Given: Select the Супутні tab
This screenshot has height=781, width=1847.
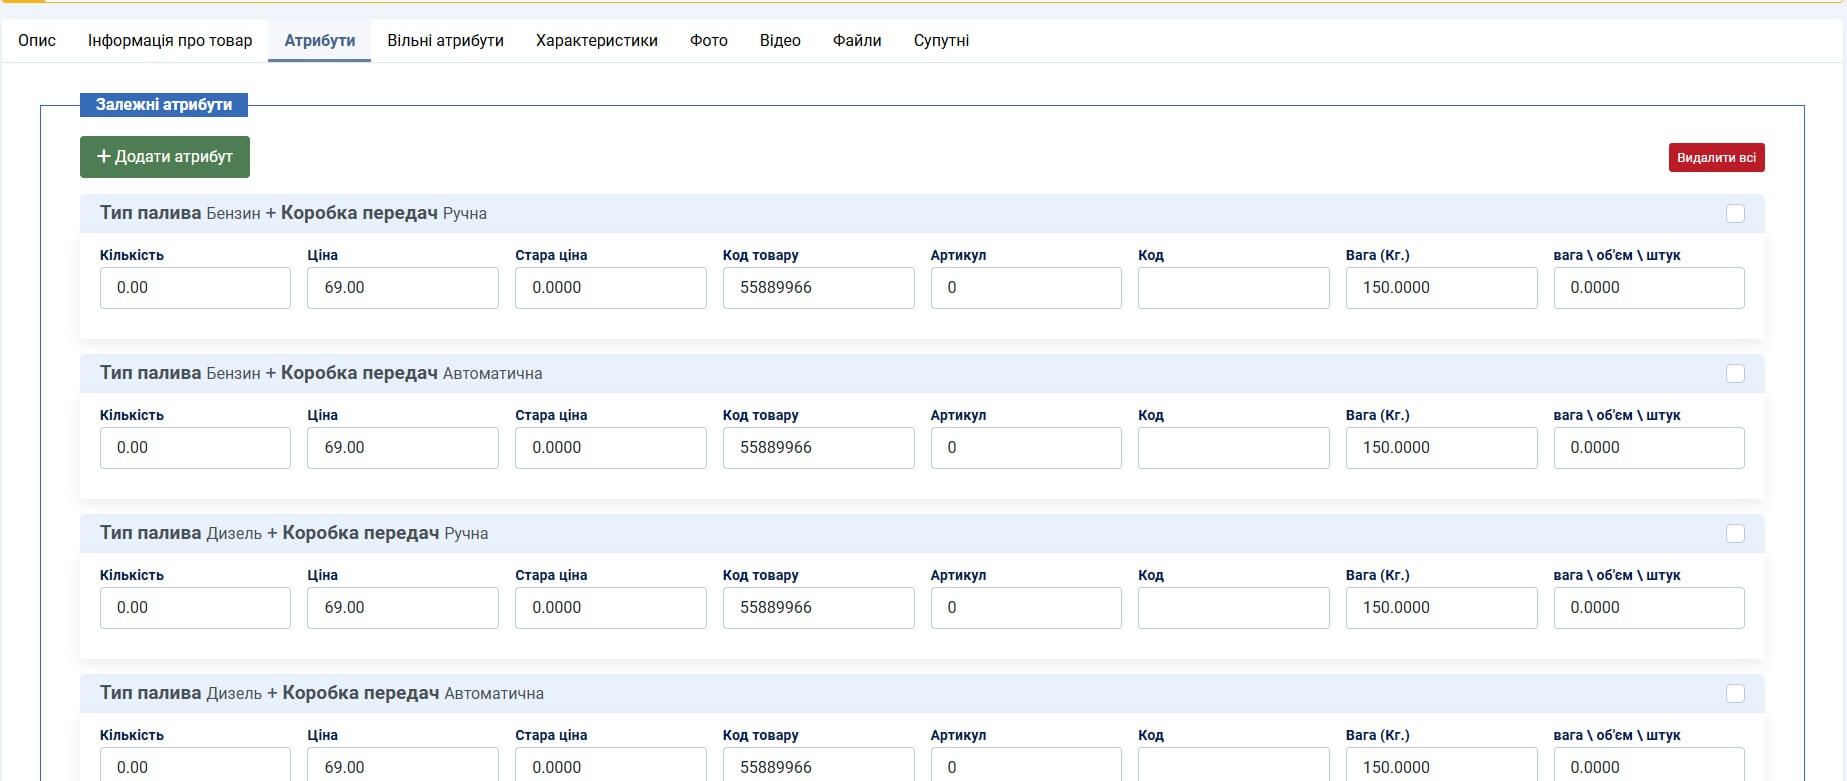Looking at the screenshot, I should click(941, 41).
